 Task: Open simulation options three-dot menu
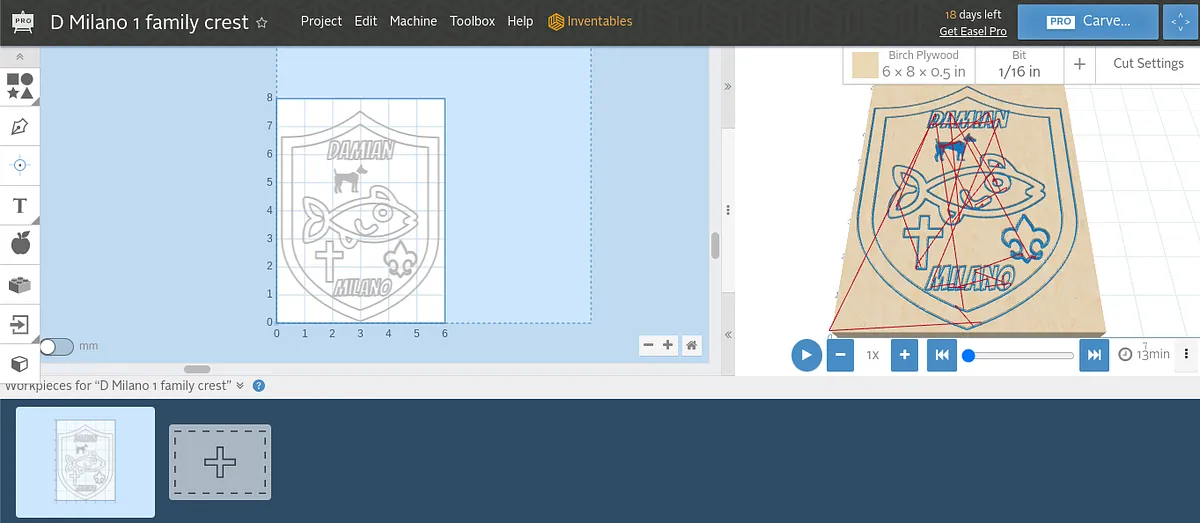coord(1186,354)
